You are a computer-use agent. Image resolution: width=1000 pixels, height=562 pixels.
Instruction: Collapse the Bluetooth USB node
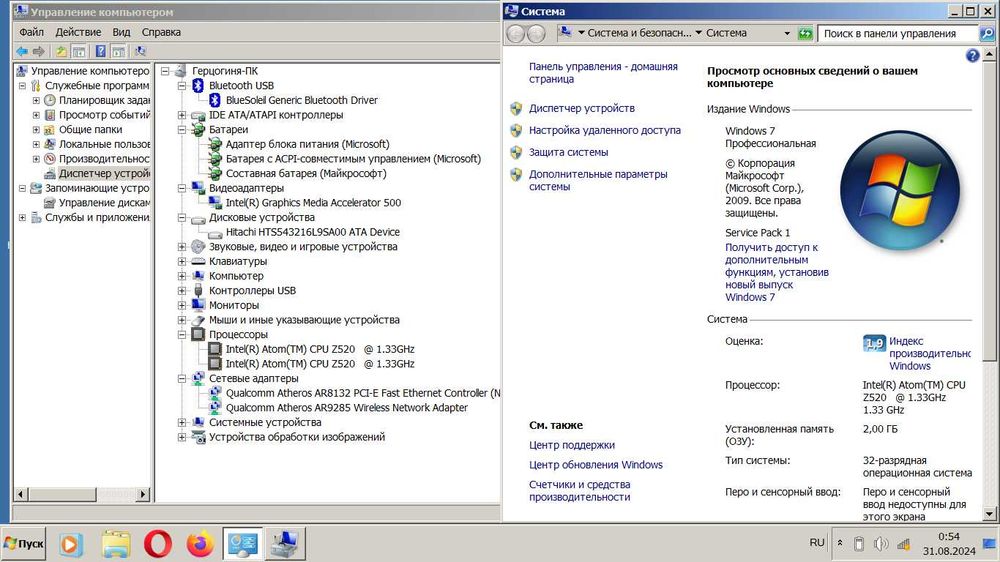182,85
